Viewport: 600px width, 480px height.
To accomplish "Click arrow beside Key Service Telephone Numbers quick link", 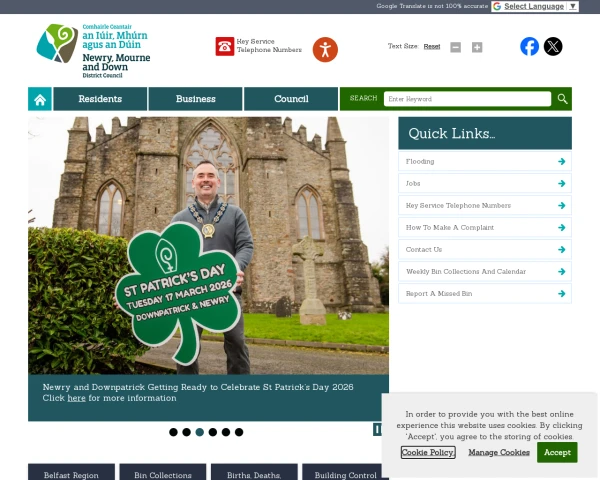I will (561, 206).
